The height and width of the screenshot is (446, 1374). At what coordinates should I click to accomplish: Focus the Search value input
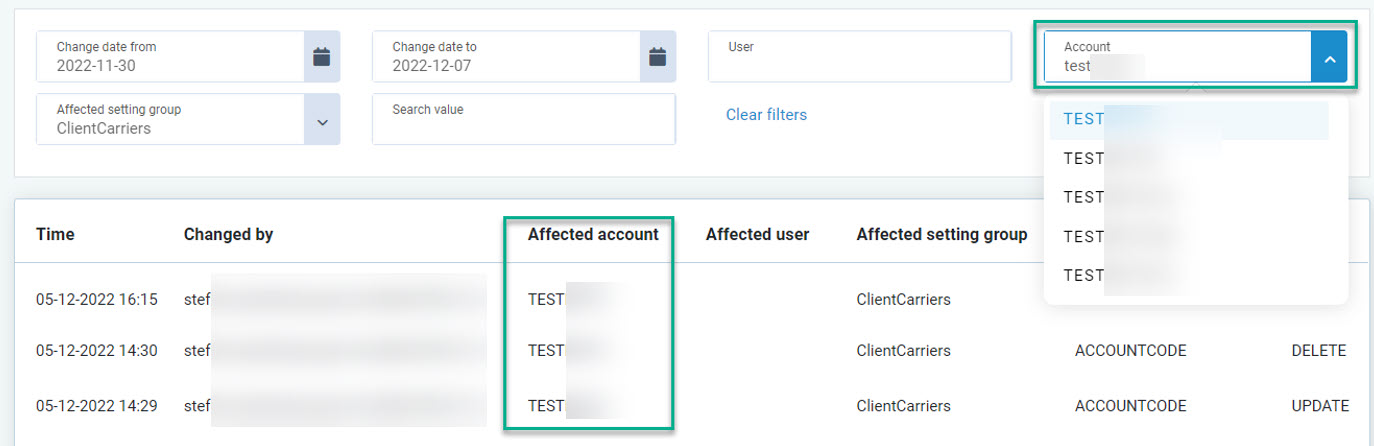pos(523,120)
